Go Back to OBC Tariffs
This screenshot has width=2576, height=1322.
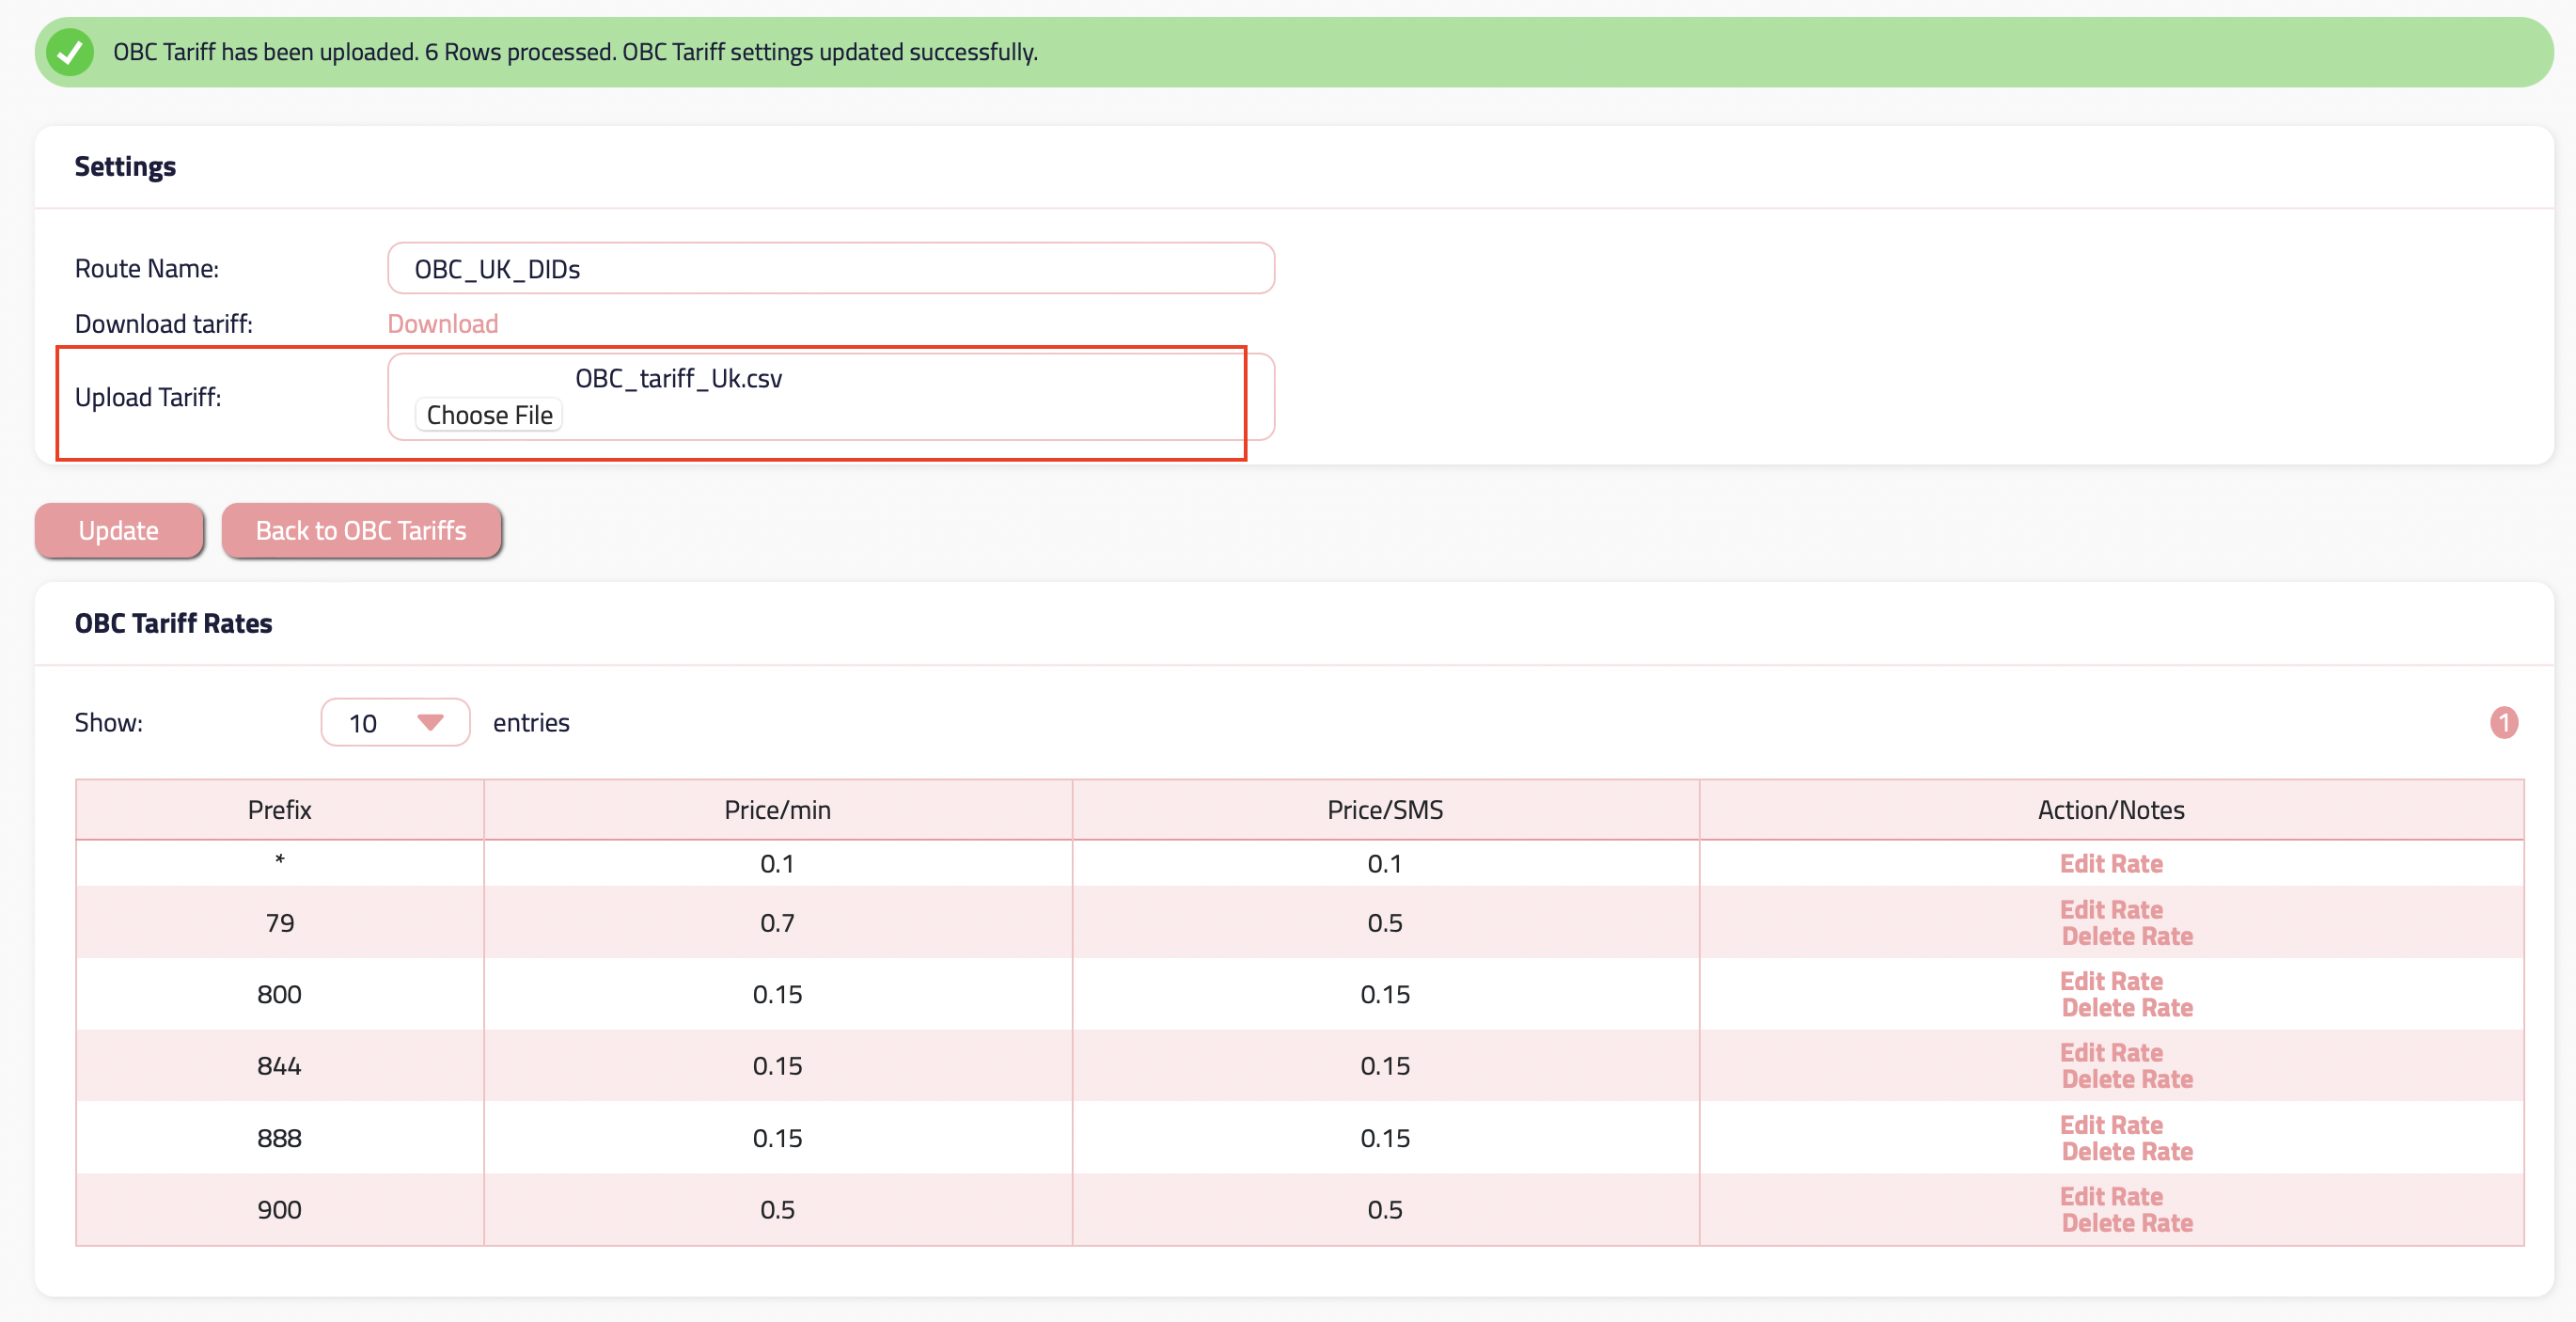pyautogui.click(x=361, y=530)
